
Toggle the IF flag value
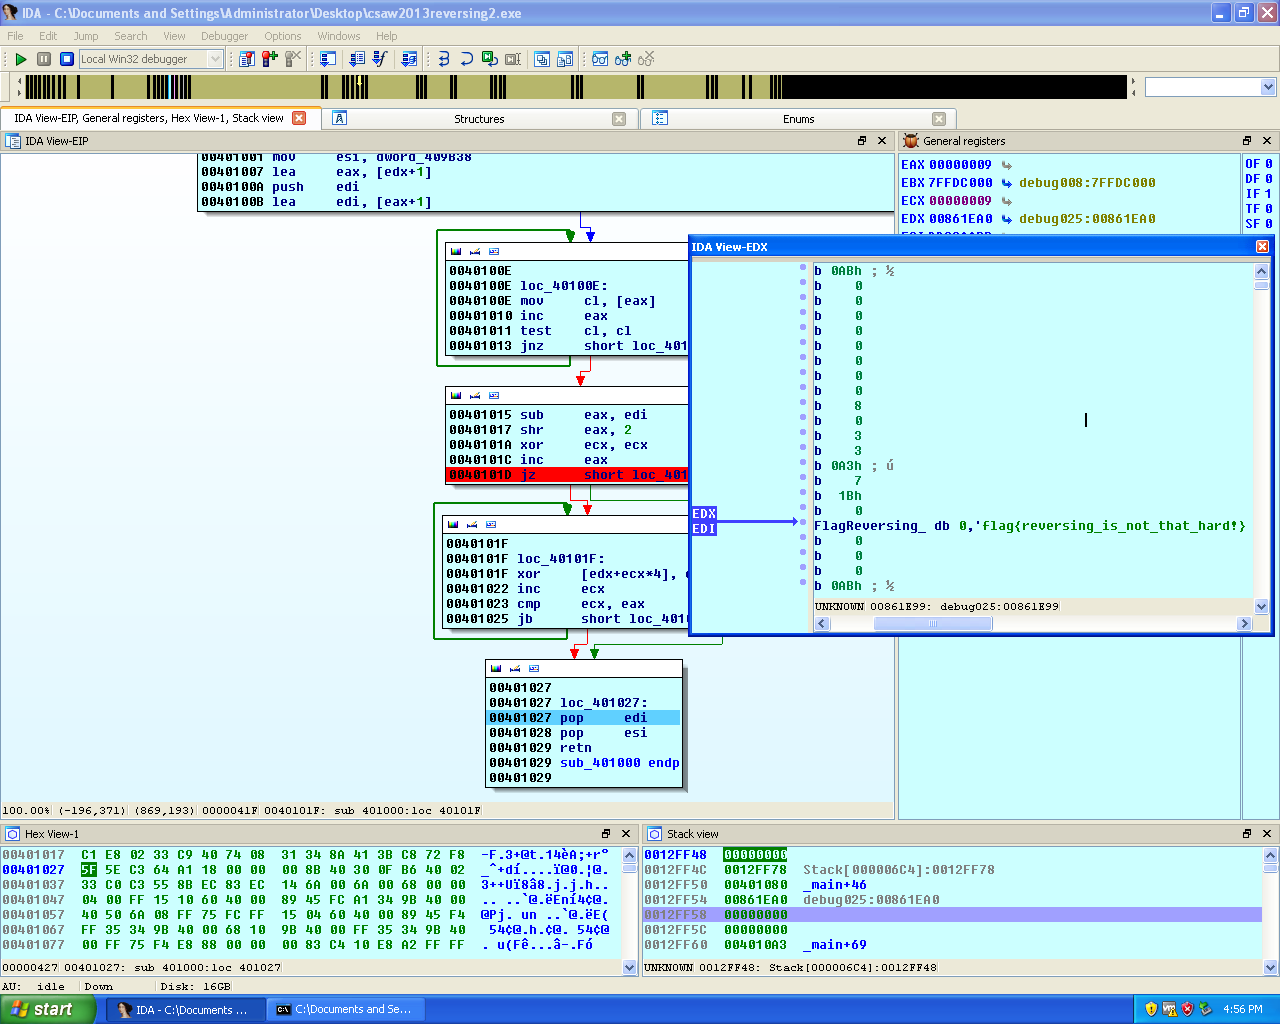[1269, 194]
